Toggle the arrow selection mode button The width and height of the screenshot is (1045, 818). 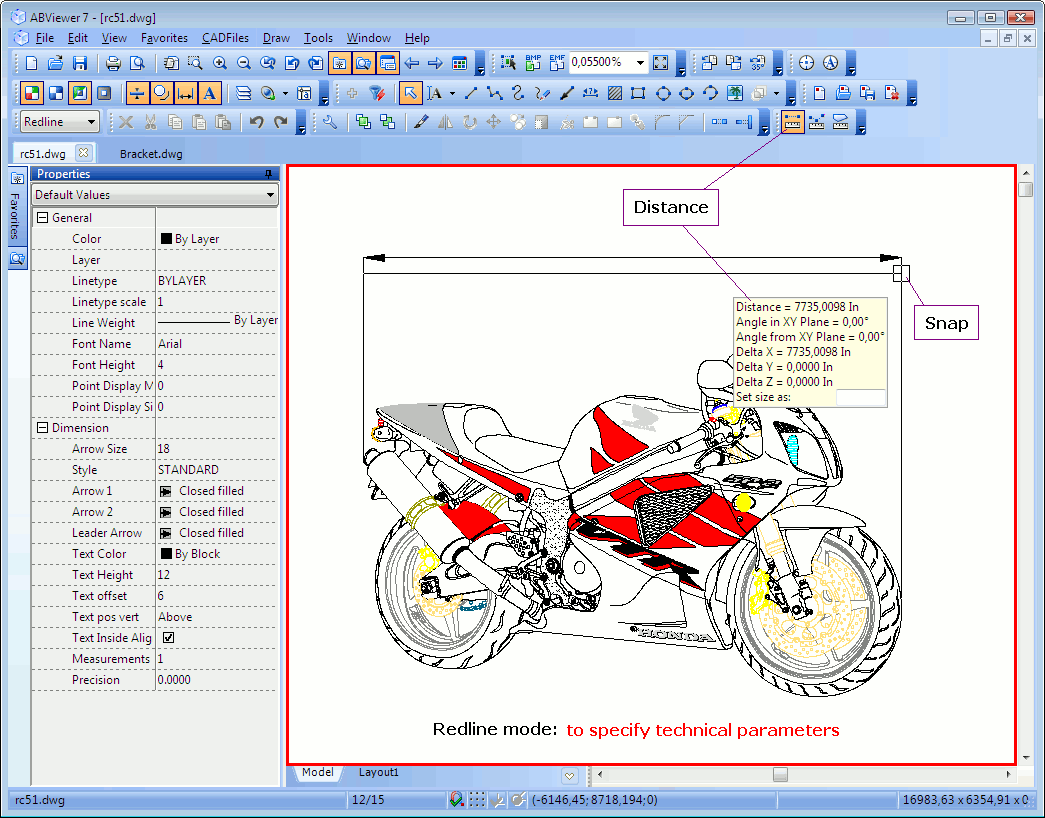coord(410,93)
